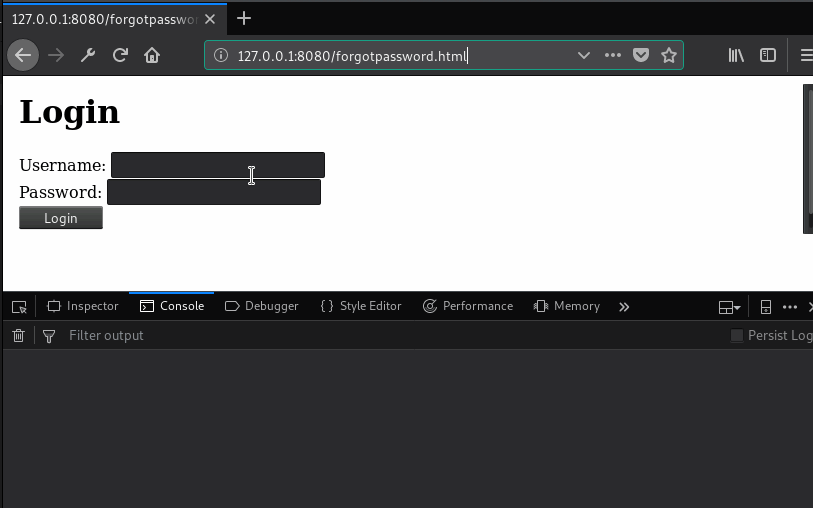Open the Firefox hamburger menu
This screenshot has width=813, height=508.
tap(806, 55)
